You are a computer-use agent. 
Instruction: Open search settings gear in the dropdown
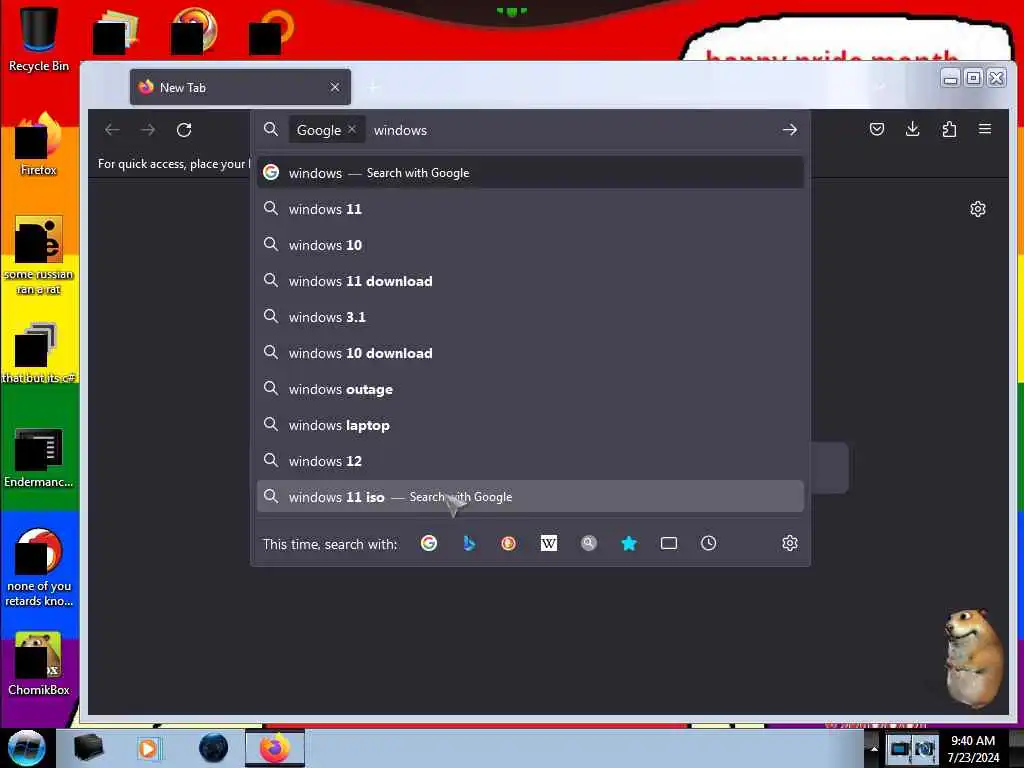tap(790, 543)
